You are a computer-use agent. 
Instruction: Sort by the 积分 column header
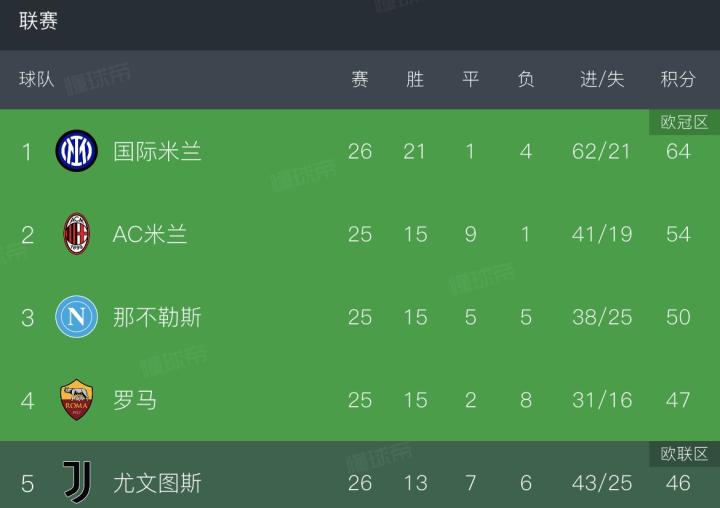pyautogui.click(x=678, y=79)
